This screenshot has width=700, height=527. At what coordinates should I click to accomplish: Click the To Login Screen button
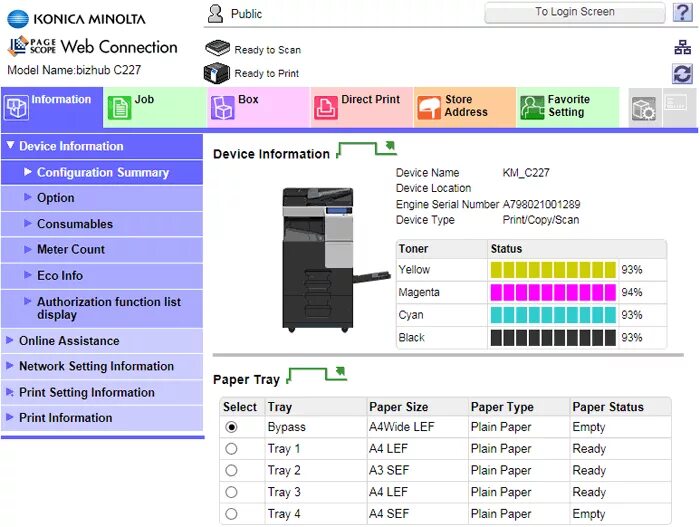point(575,13)
